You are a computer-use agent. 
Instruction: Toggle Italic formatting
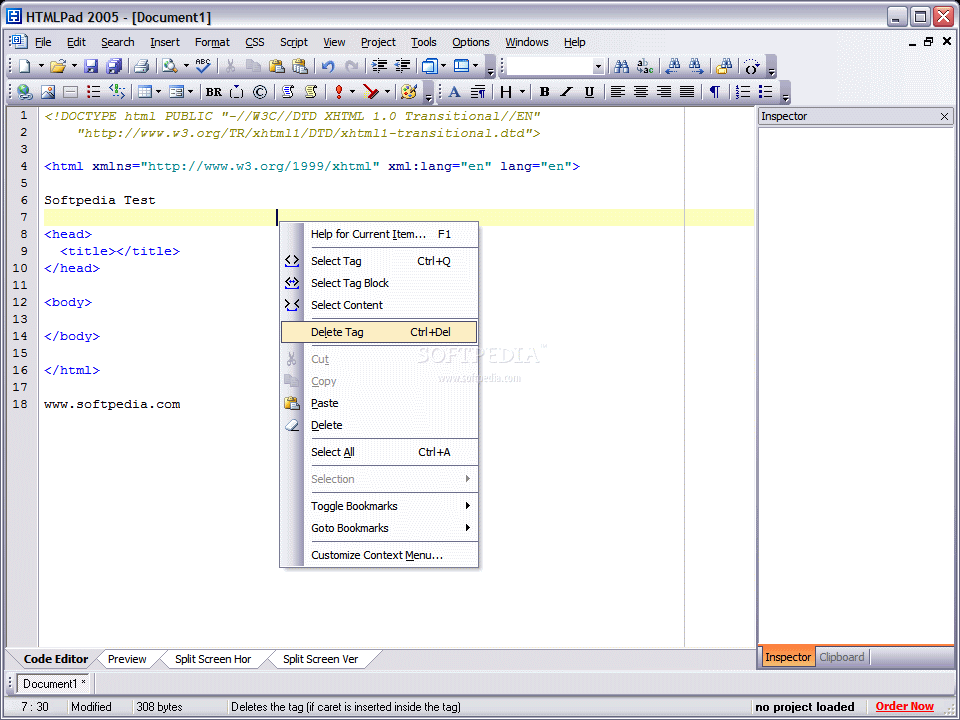click(x=566, y=92)
